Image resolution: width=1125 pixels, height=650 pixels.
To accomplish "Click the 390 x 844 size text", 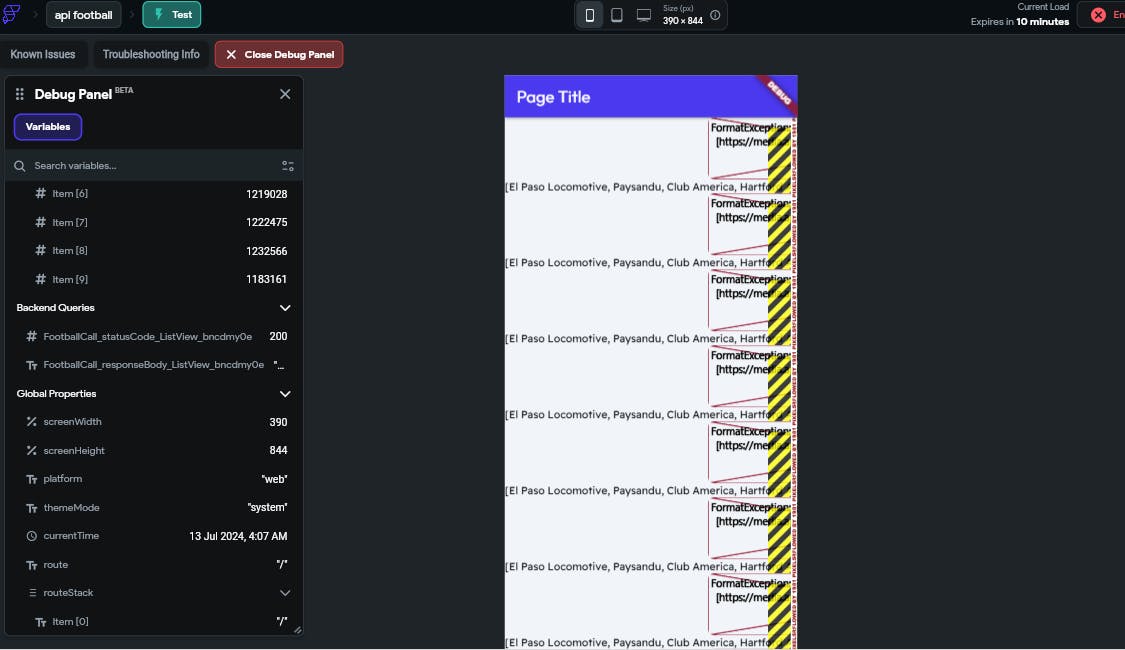I will (682, 21).
